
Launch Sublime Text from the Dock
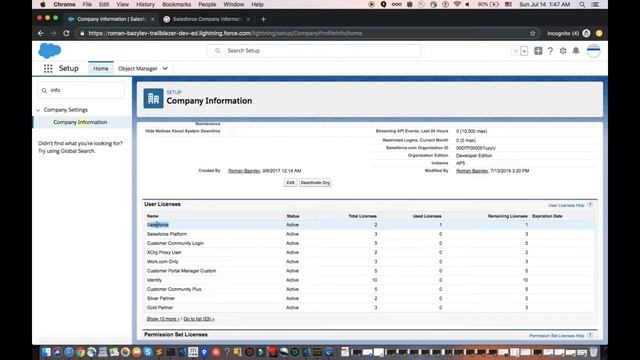[159, 351]
